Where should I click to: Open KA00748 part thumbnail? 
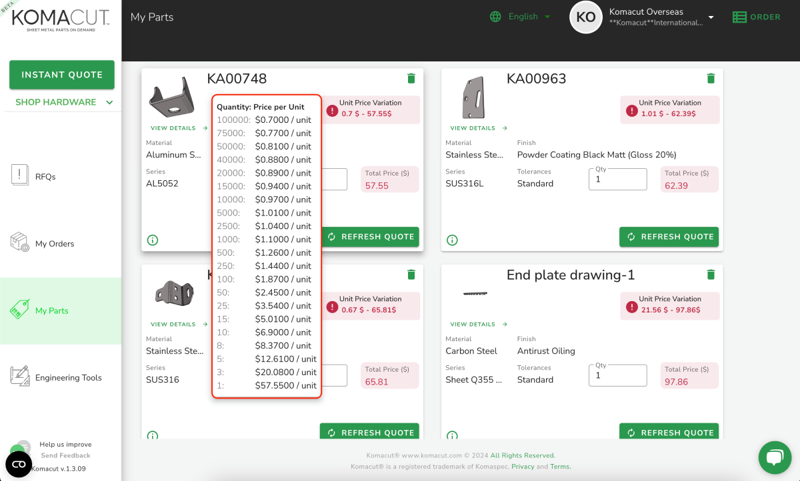click(172, 97)
